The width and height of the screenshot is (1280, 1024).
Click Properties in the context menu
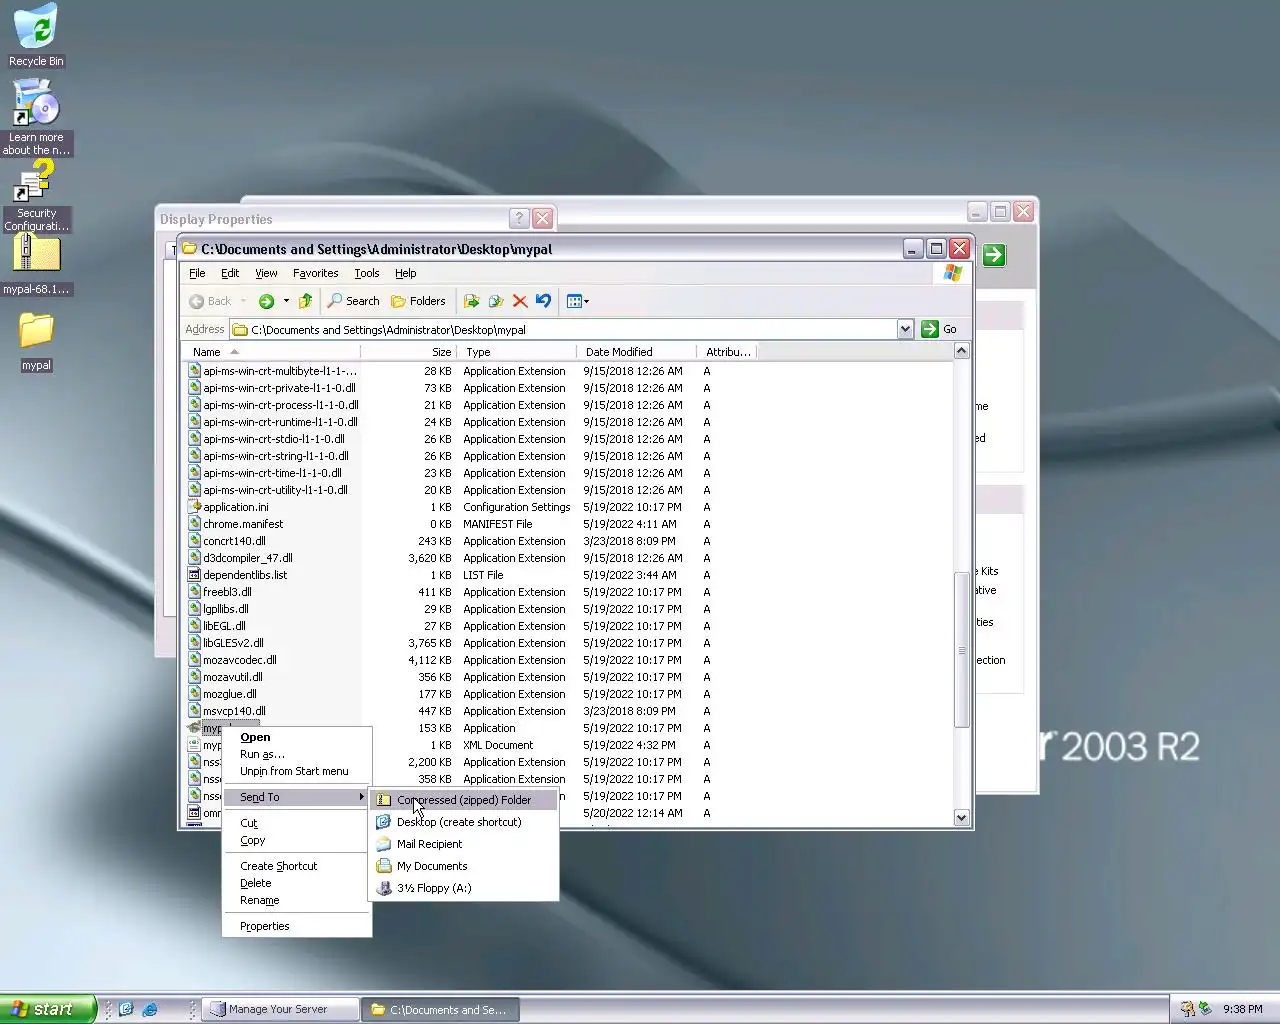(x=297, y=926)
